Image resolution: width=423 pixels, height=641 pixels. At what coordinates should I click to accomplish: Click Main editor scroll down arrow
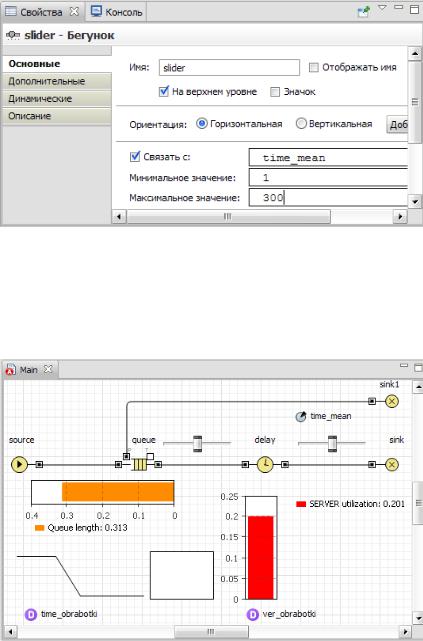tap(418, 618)
